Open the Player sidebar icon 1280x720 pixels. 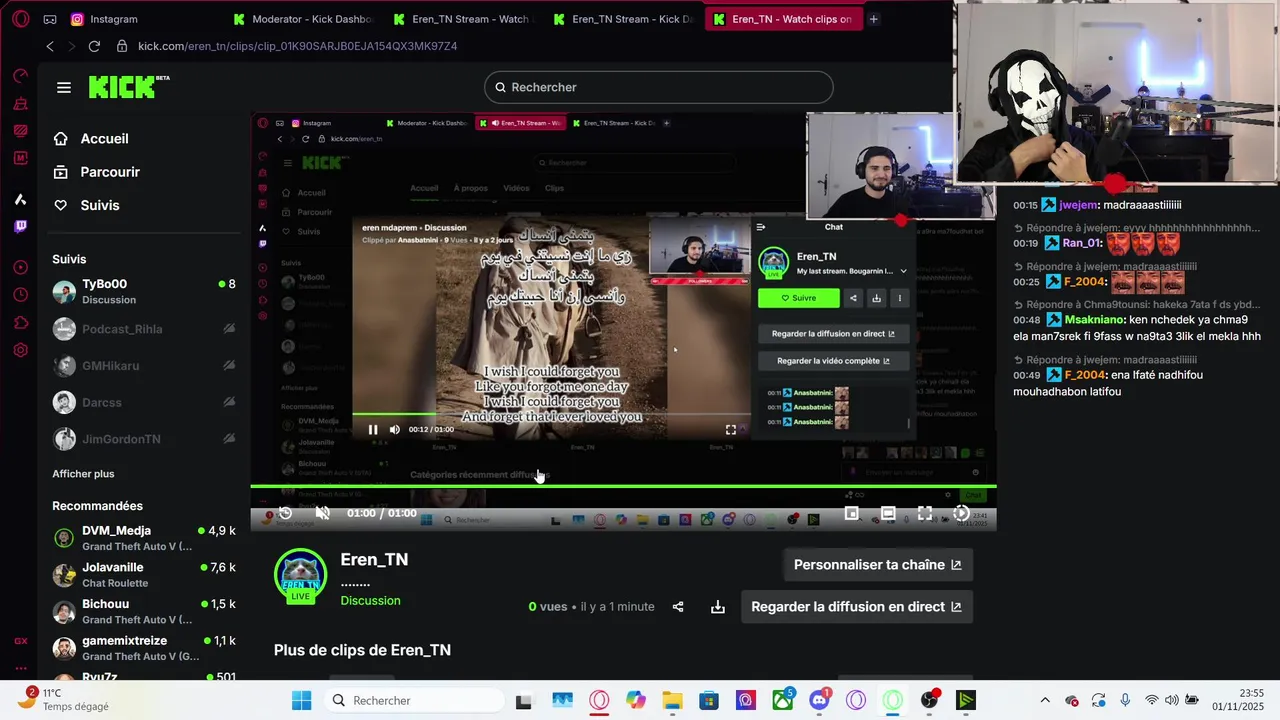click(20, 267)
